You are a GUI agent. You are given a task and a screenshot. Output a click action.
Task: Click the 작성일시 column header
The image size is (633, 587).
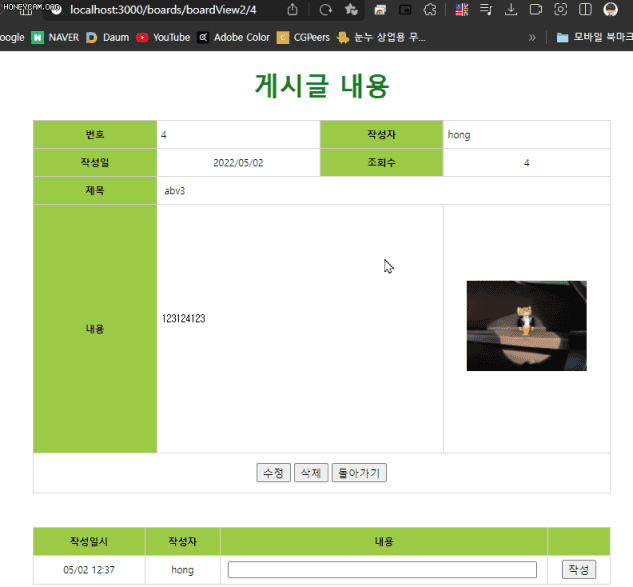[89, 541]
